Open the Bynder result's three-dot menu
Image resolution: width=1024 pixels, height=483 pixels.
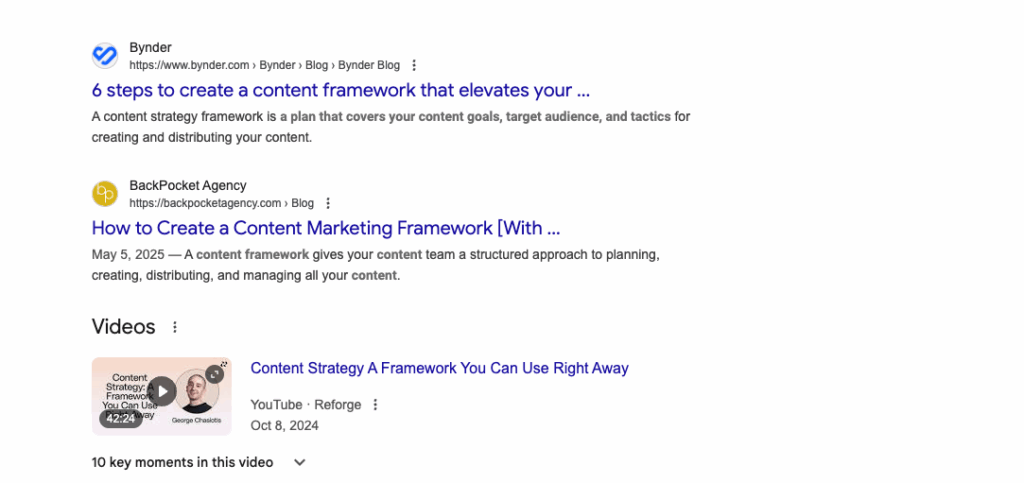(414, 65)
